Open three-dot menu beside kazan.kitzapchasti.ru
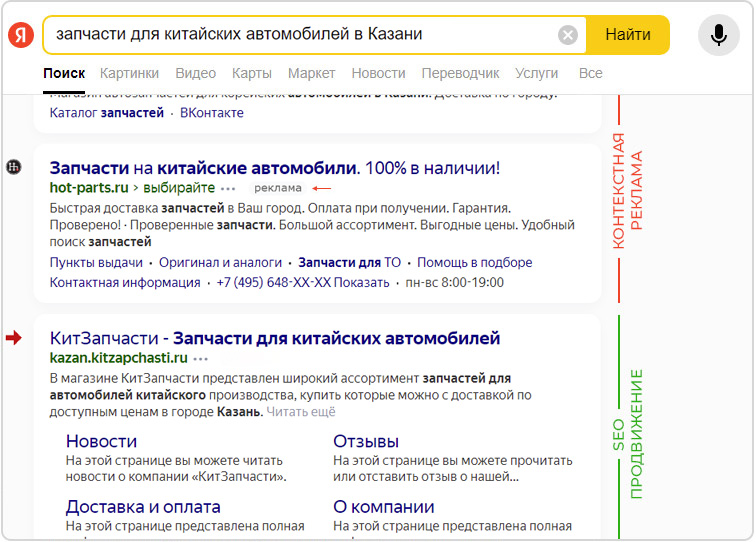Image resolution: width=756 pixels, height=542 pixels. [x=201, y=359]
